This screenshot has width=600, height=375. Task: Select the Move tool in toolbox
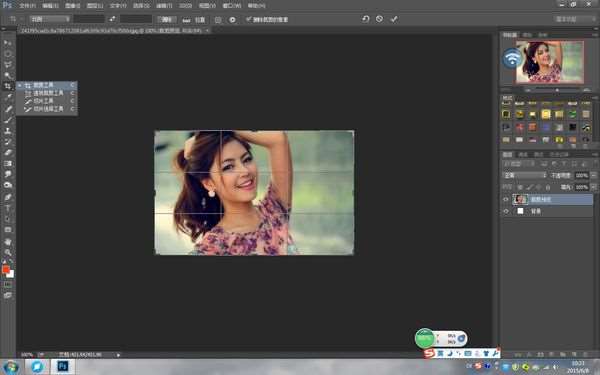(x=8, y=43)
